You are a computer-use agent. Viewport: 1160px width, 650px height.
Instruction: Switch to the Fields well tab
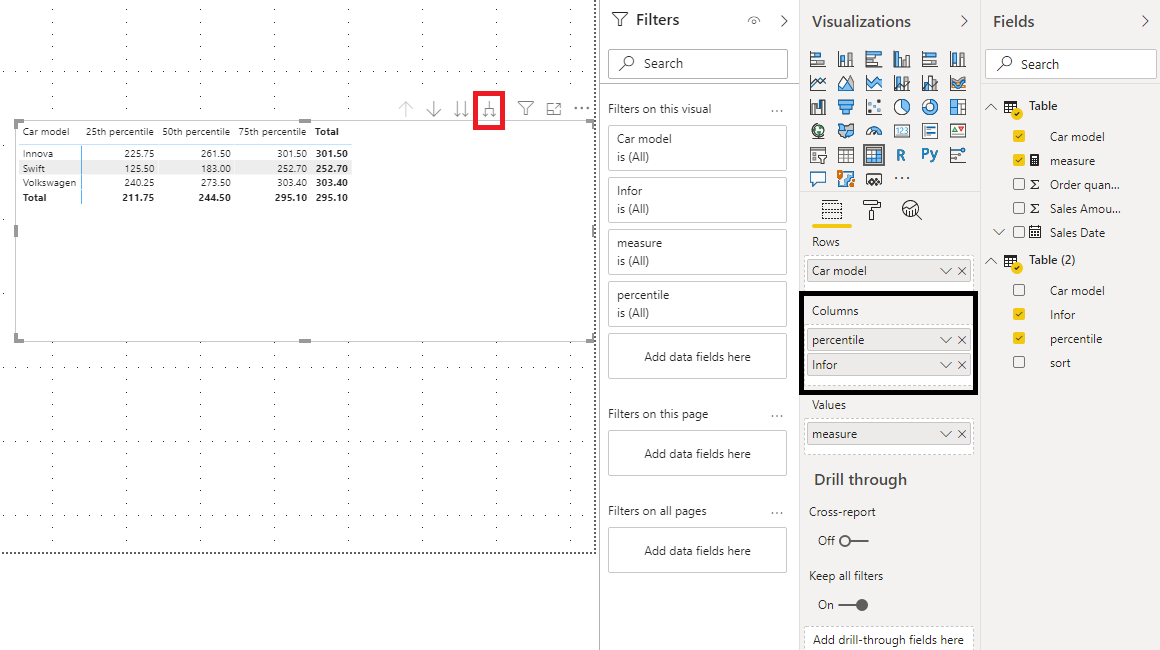click(x=832, y=211)
